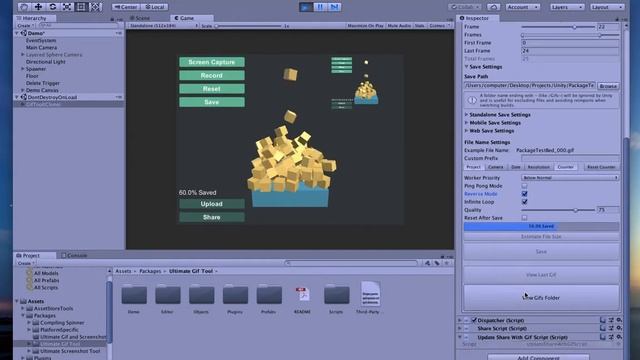Adjust the Quality slider
640x360 pixels.
(x=558, y=210)
